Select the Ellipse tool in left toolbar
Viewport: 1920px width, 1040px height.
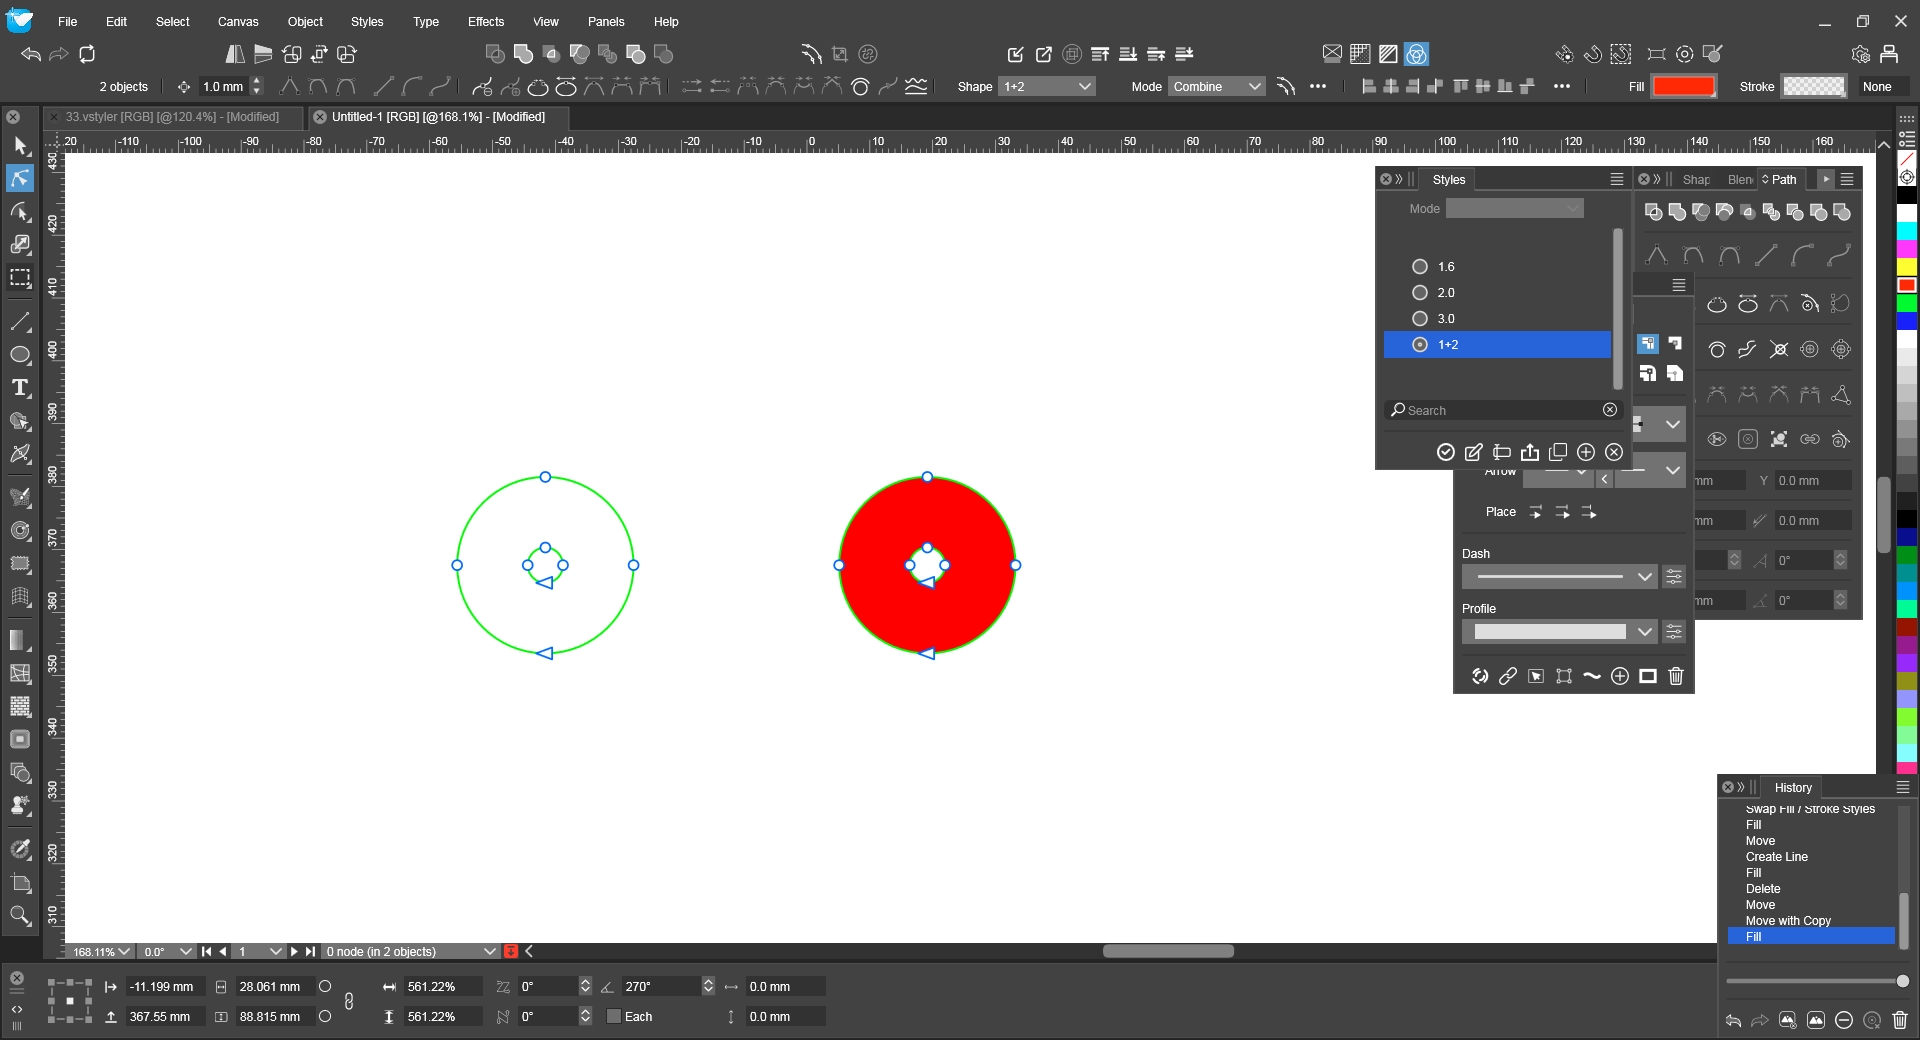pos(20,355)
